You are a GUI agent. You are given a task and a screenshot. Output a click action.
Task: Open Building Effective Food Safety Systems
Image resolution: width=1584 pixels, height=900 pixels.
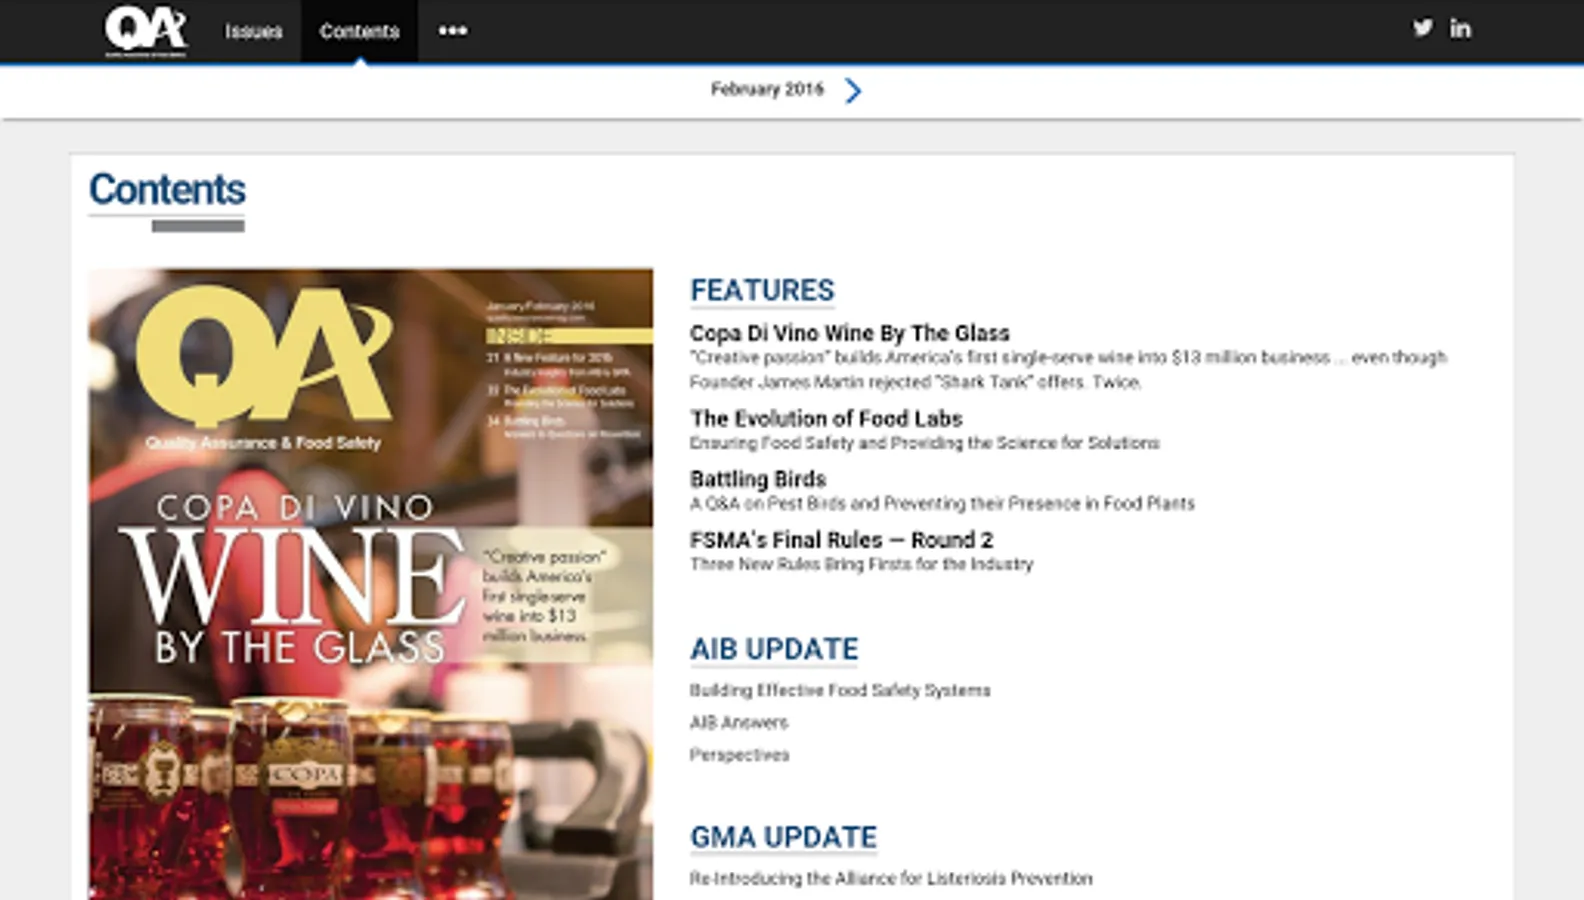pos(840,690)
